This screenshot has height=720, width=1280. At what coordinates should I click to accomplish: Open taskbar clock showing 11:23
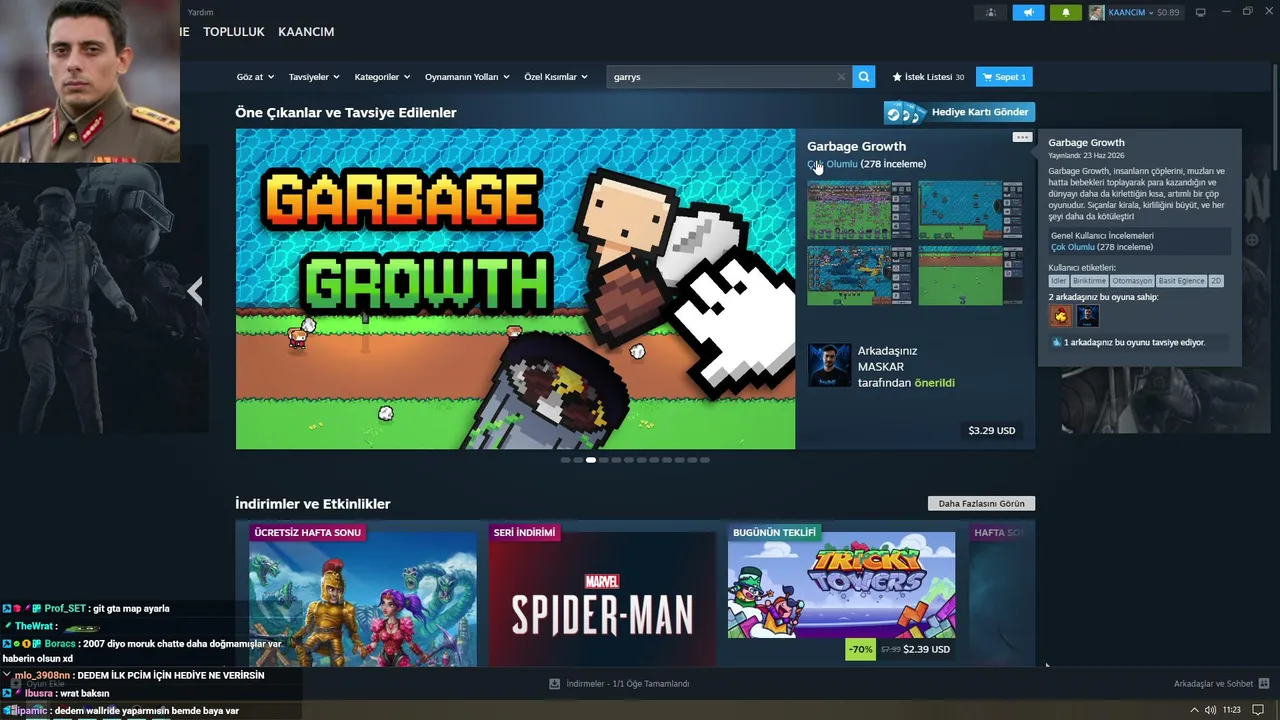click(1231, 710)
